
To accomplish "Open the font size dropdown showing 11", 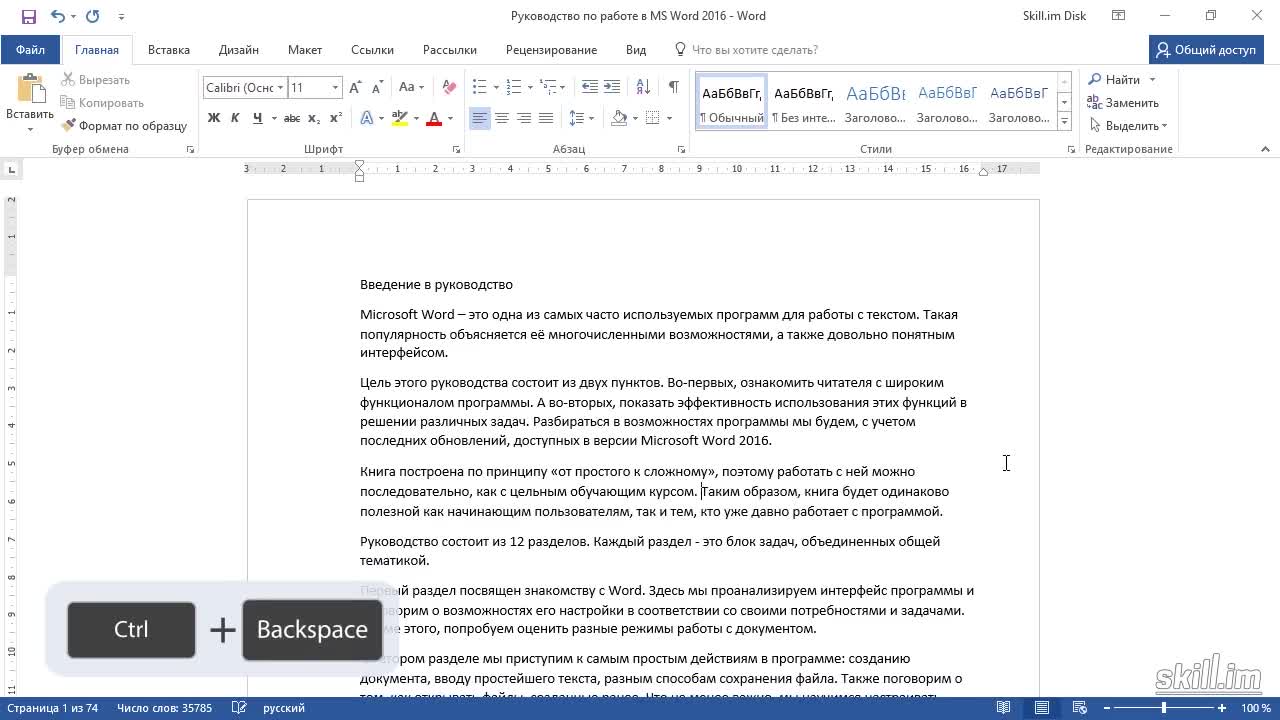I will tap(336, 88).
